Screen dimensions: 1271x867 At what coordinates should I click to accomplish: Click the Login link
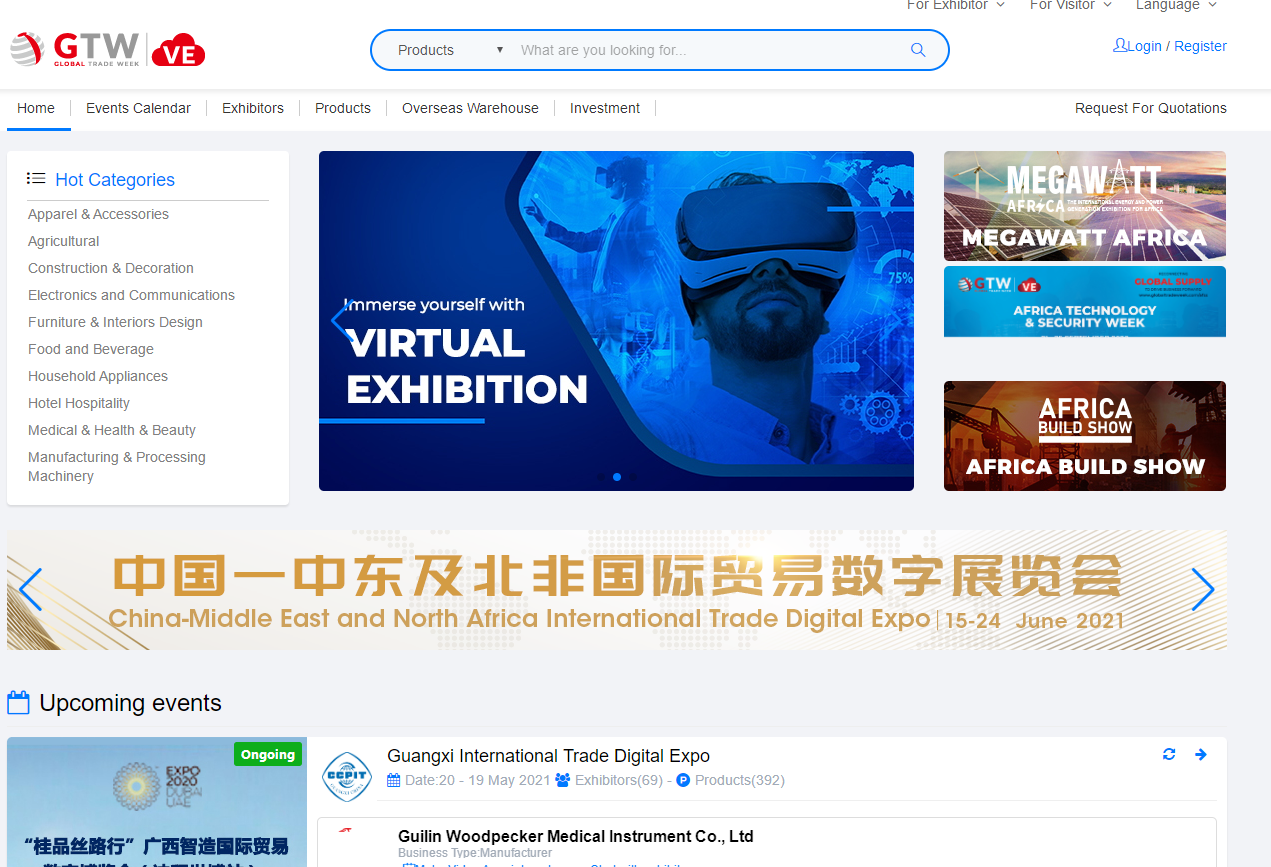click(x=1144, y=46)
